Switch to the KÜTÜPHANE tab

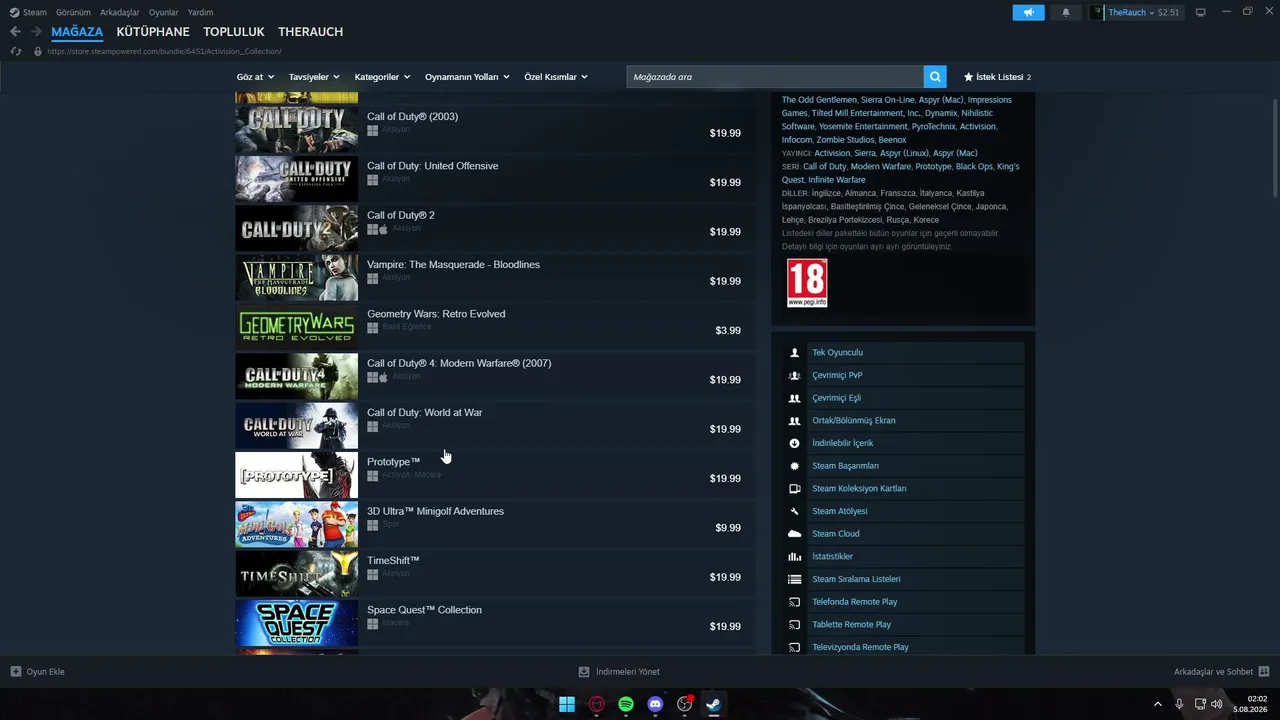153,32
